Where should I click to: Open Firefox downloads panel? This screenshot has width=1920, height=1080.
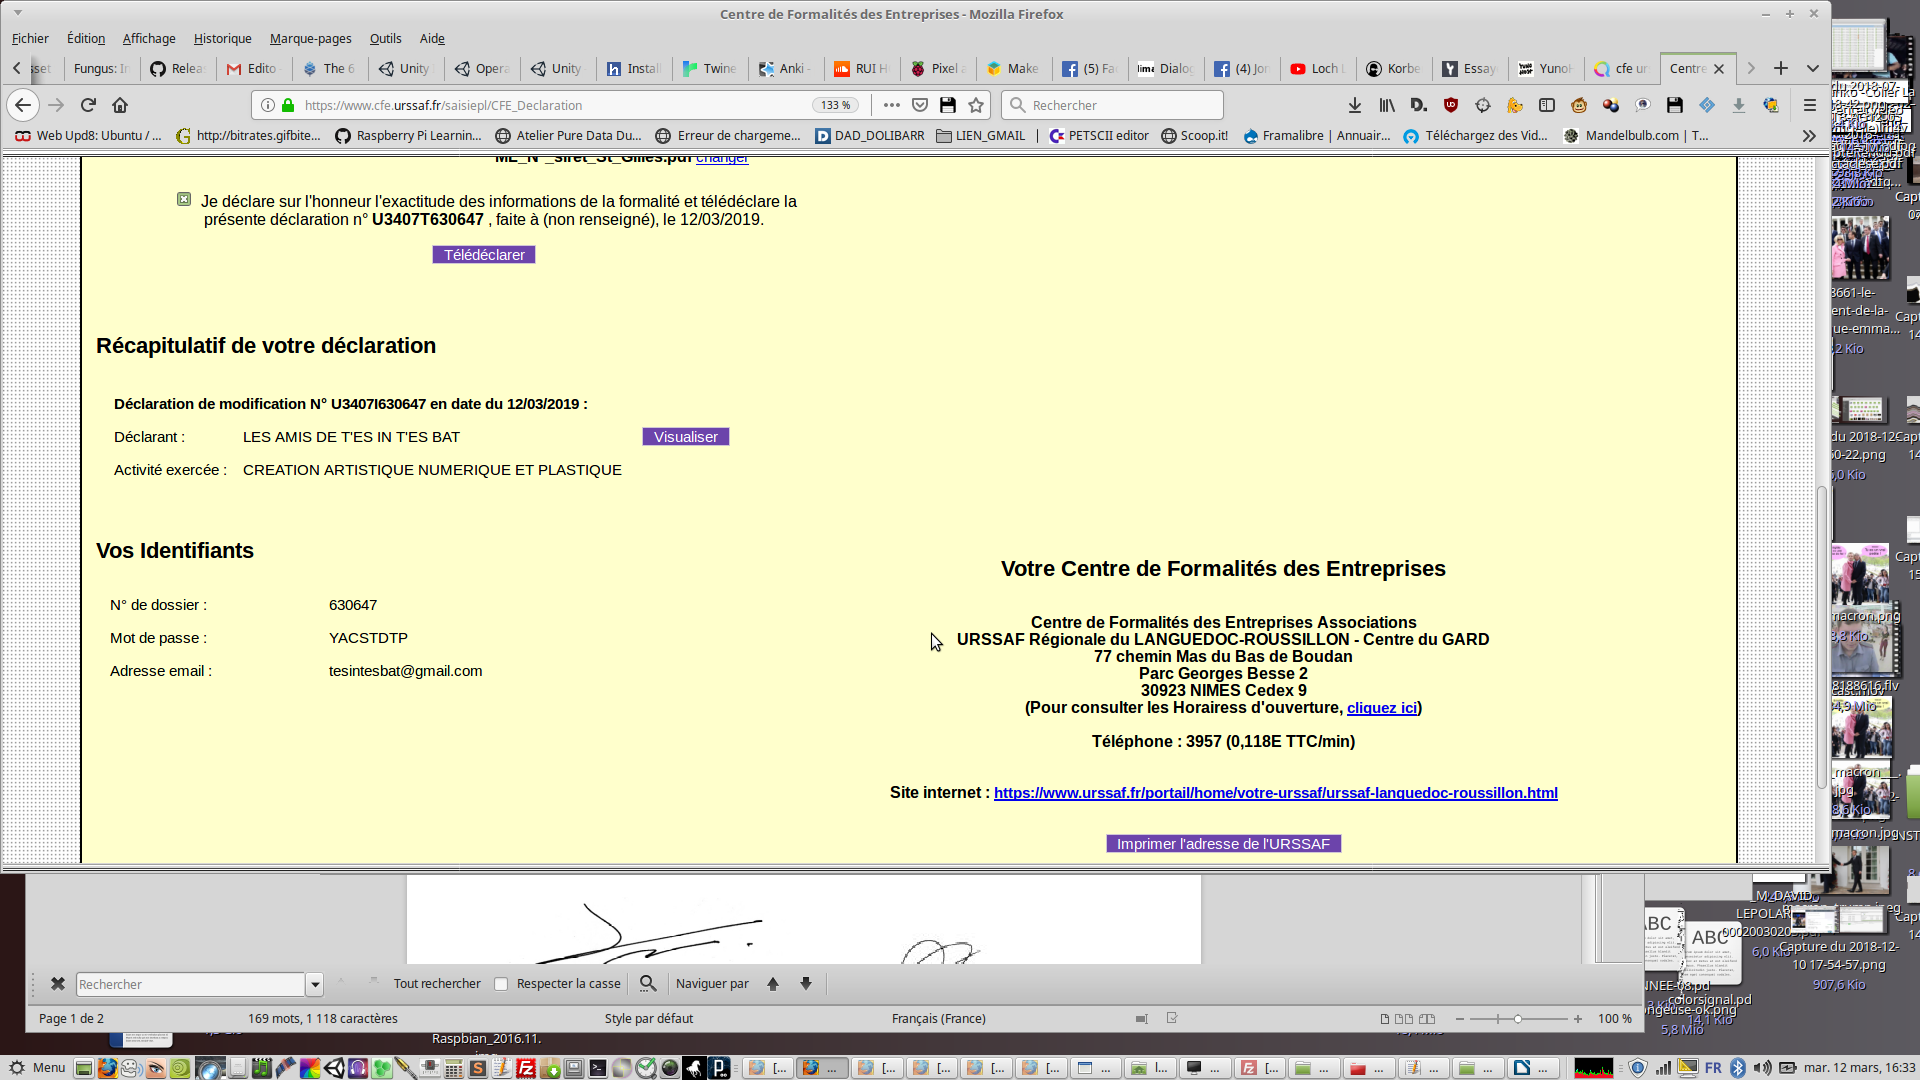(x=1354, y=105)
